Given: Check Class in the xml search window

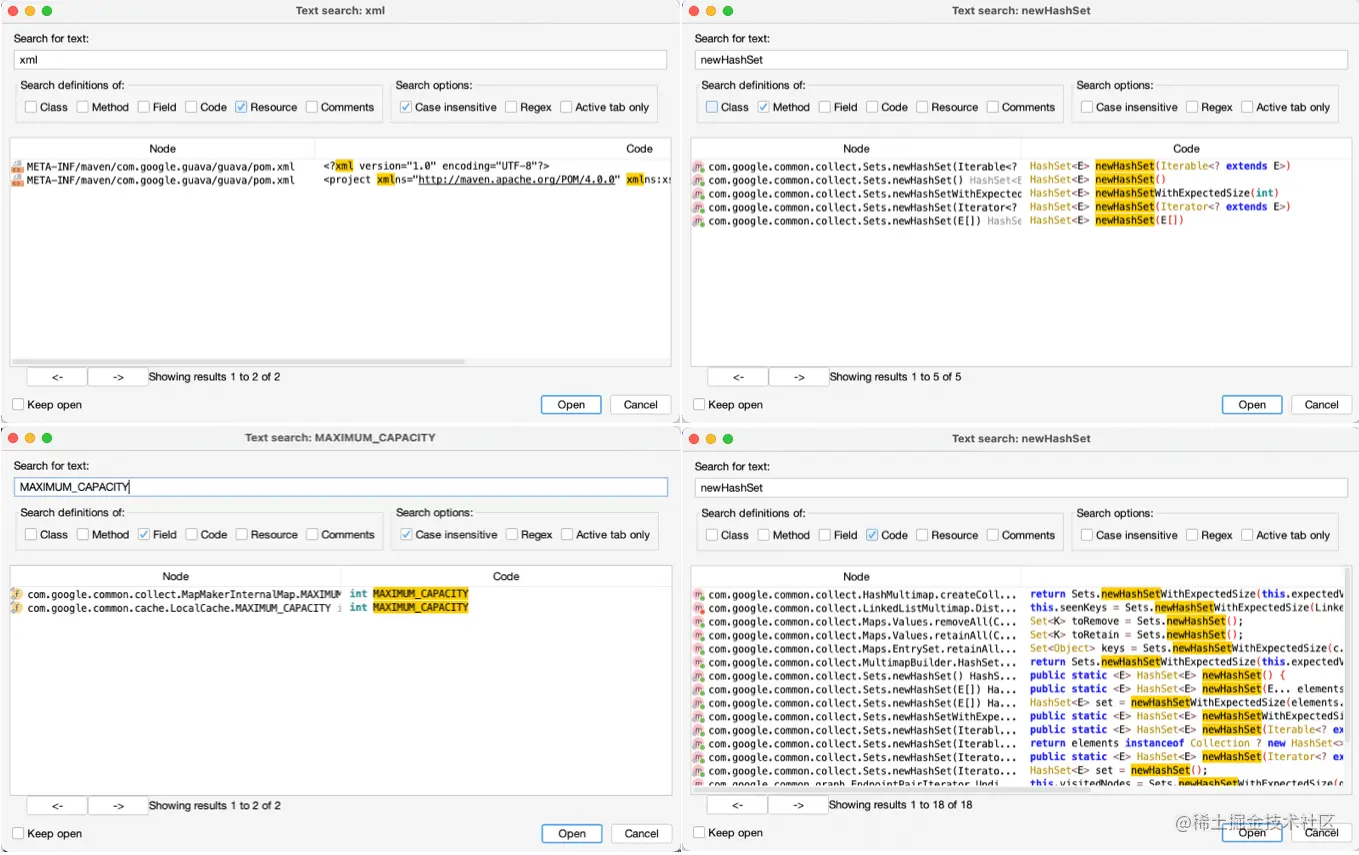Looking at the screenshot, I should point(31,107).
